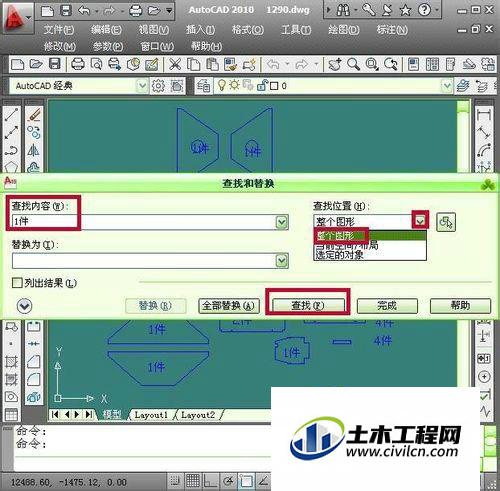Toggle layer 0 freeze sun icon
The height and width of the screenshot is (491, 500).
[235, 85]
